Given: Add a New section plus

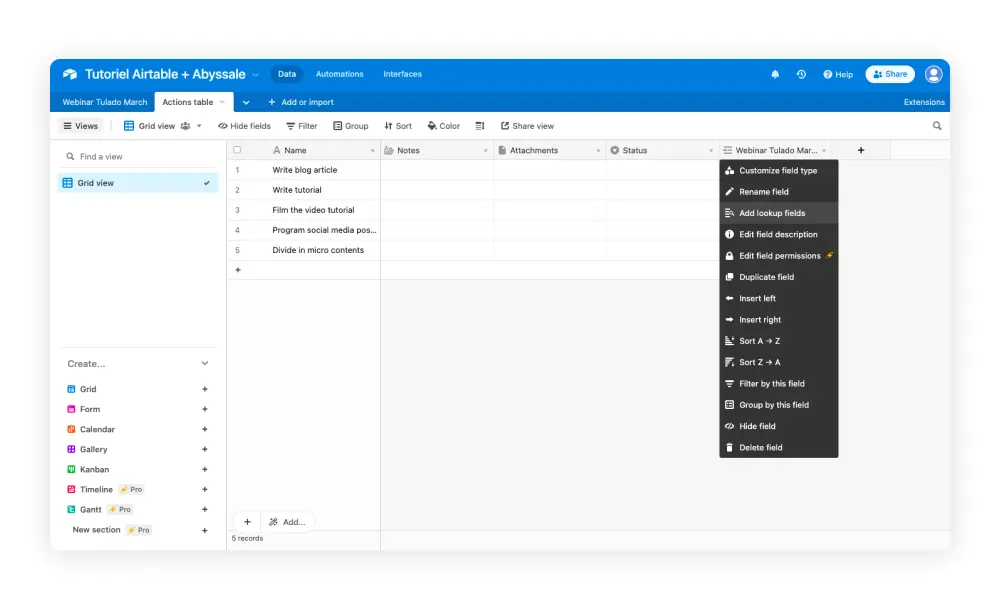Looking at the screenshot, I should click(205, 530).
